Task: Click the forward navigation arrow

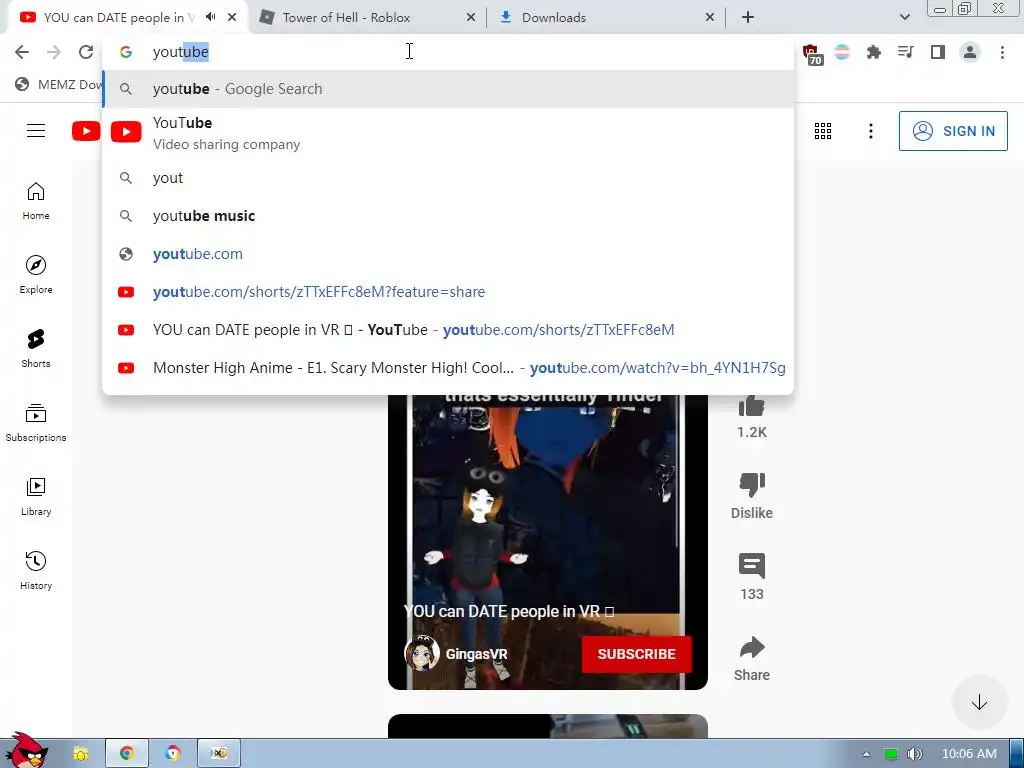Action: [54, 52]
